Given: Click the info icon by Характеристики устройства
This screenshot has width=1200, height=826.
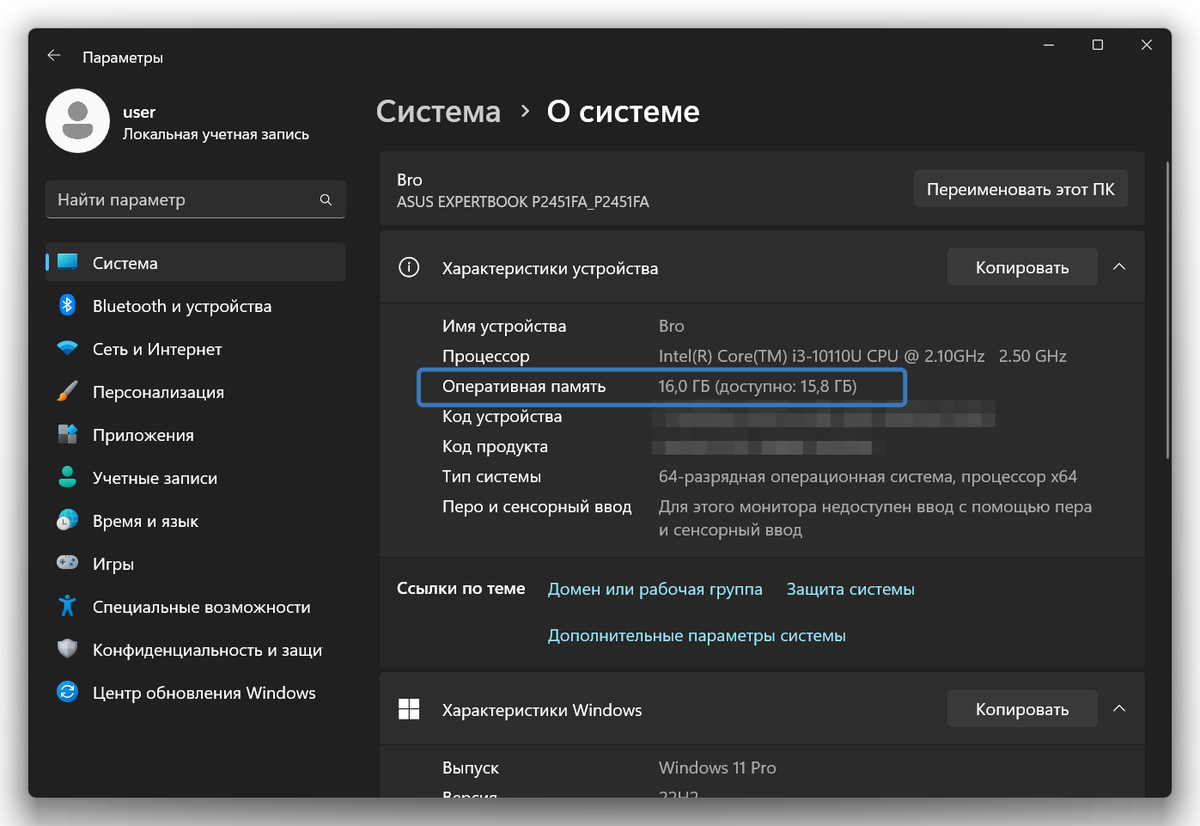Looking at the screenshot, I should (x=408, y=268).
